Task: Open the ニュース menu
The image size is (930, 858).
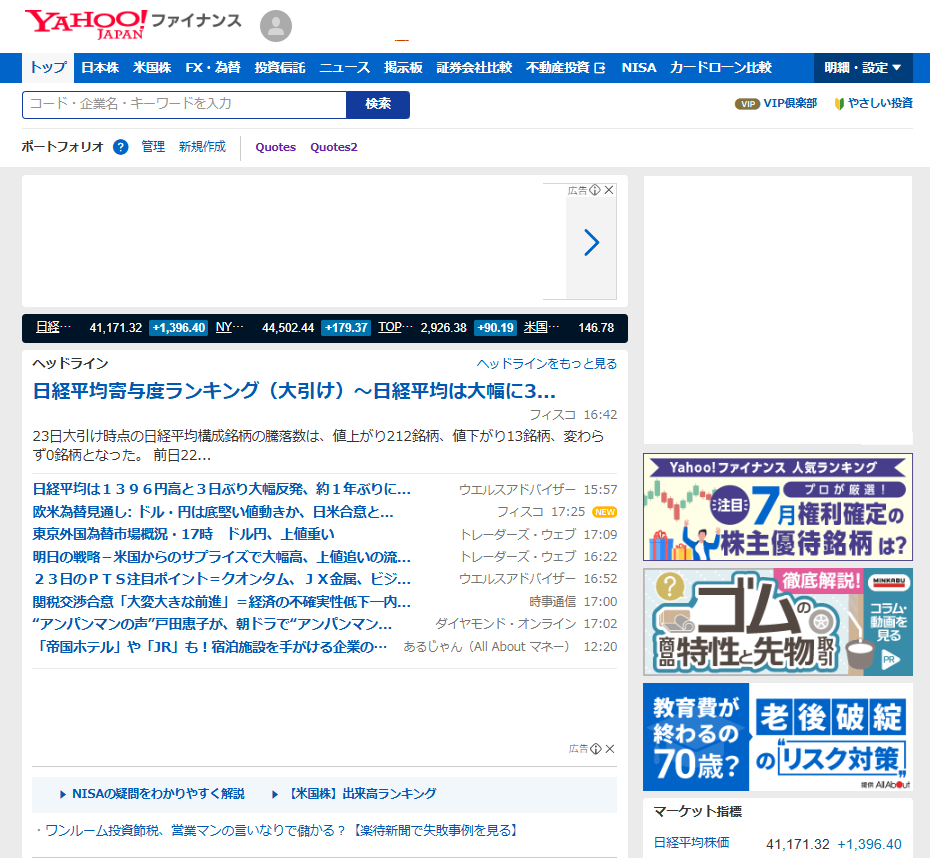Action: click(x=345, y=68)
